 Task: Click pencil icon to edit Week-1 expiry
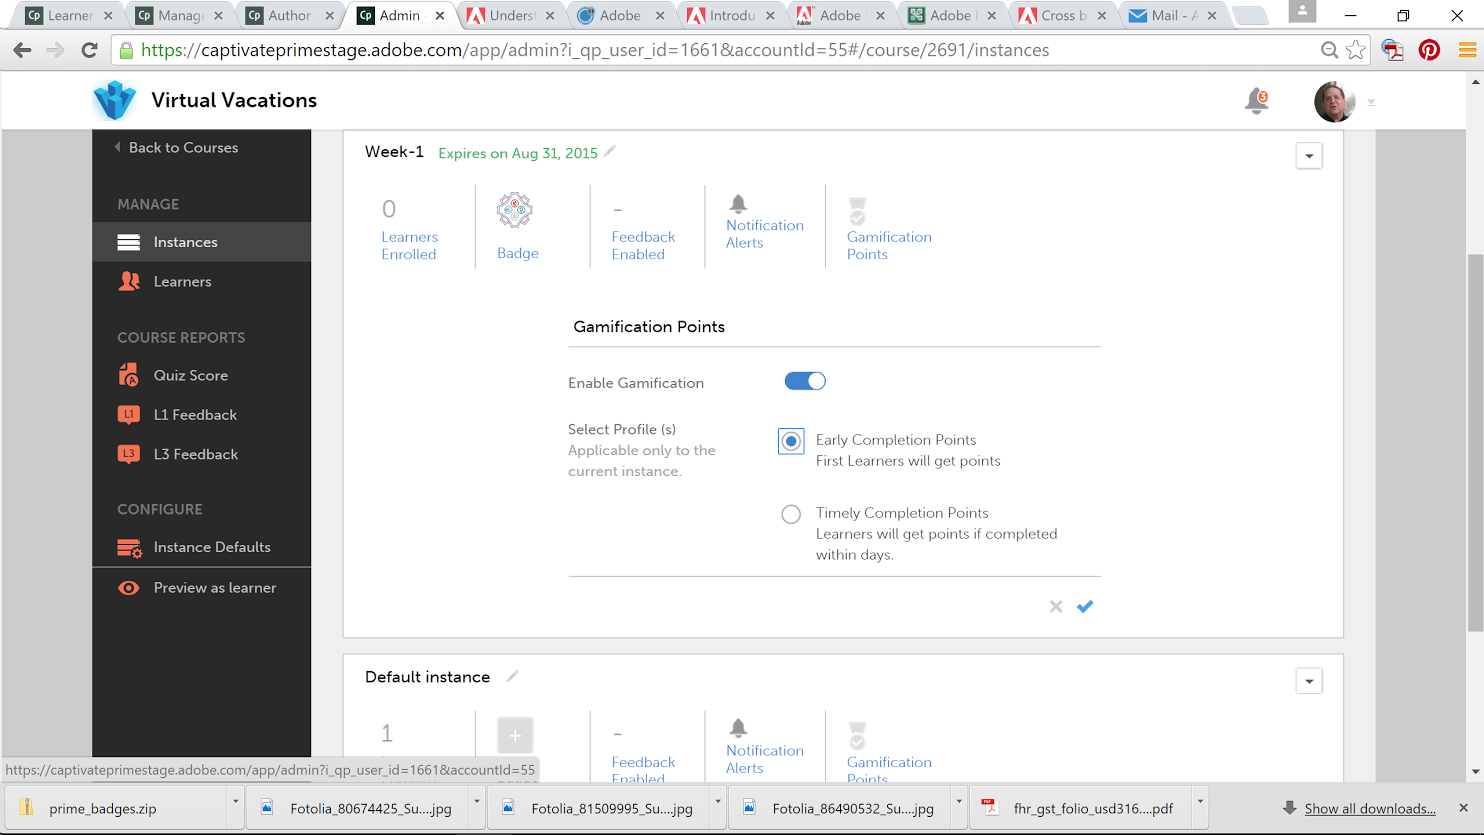pyautogui.click(x=610, y=152)
